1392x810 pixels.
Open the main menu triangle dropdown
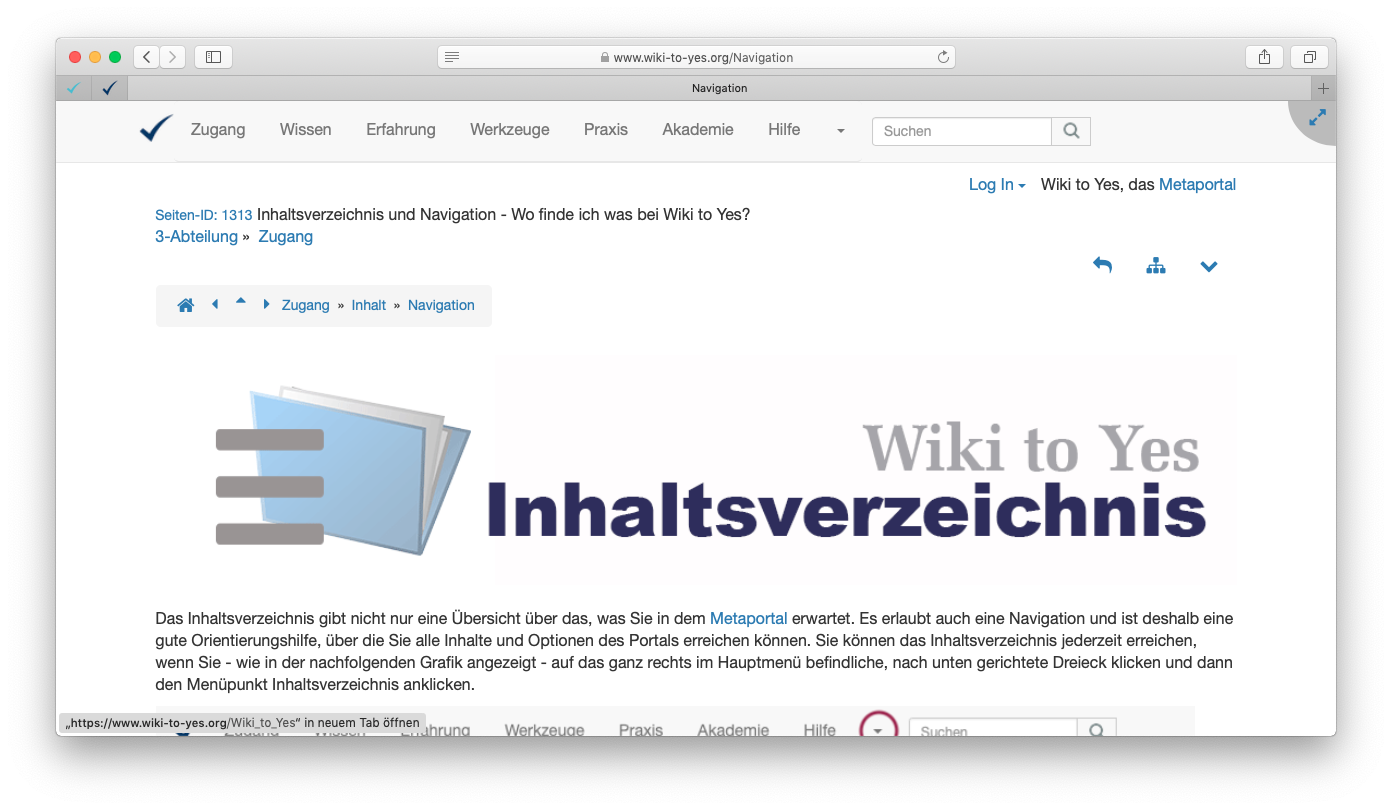840,131
